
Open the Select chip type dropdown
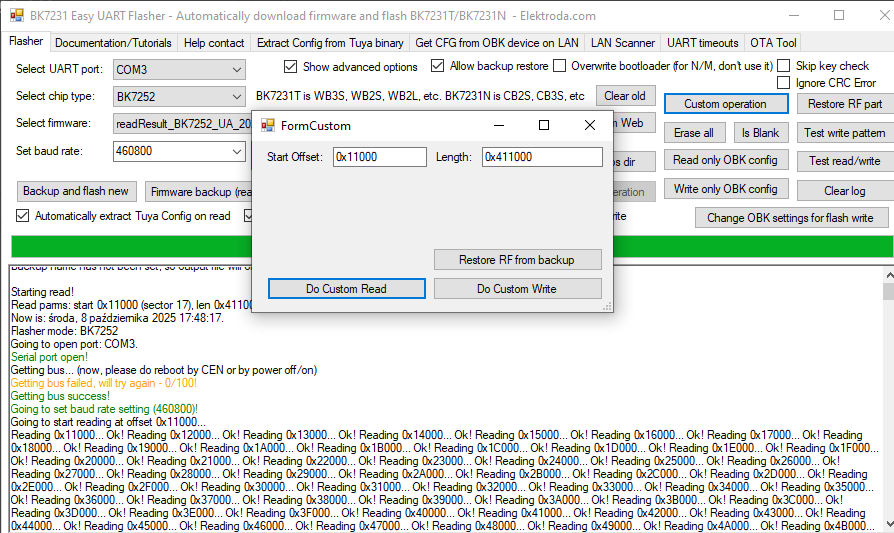tap(237, 97)
